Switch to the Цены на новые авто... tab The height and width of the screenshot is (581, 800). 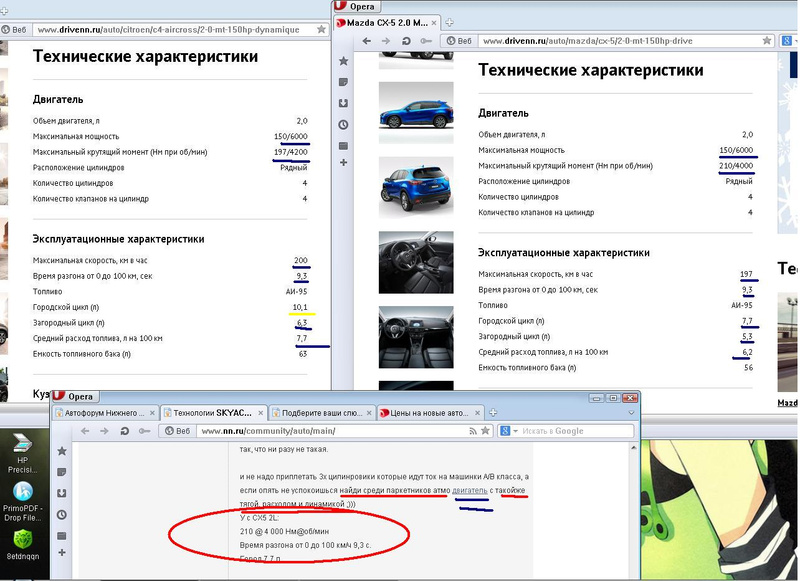[x=429, y=413]
